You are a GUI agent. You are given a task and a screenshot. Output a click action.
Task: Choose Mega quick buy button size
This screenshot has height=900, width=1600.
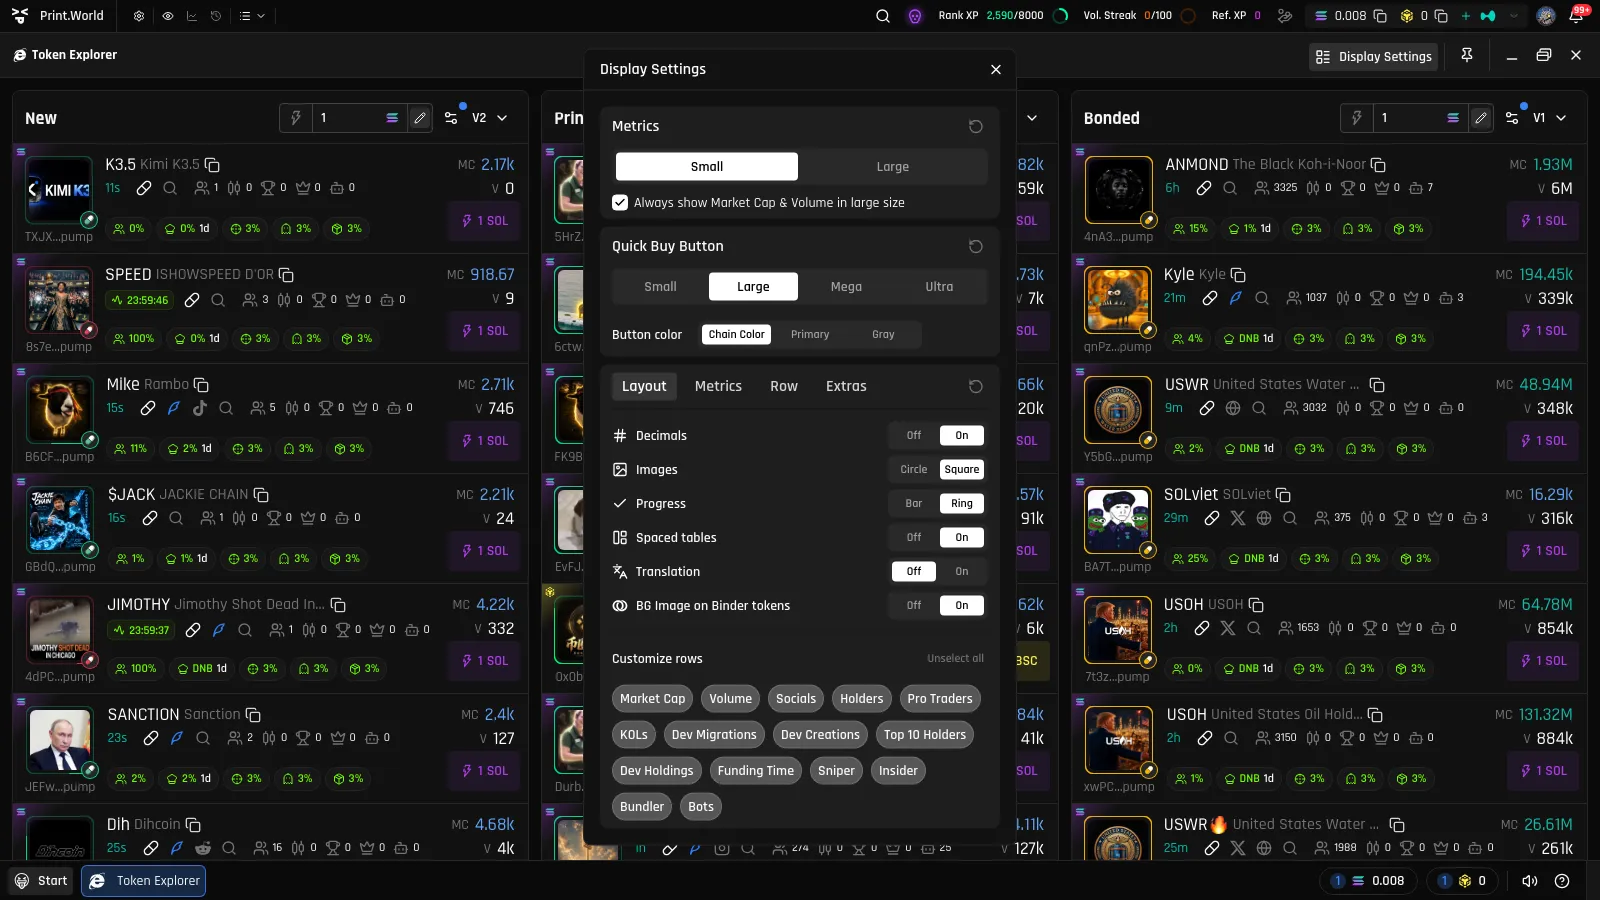[846, 286]
